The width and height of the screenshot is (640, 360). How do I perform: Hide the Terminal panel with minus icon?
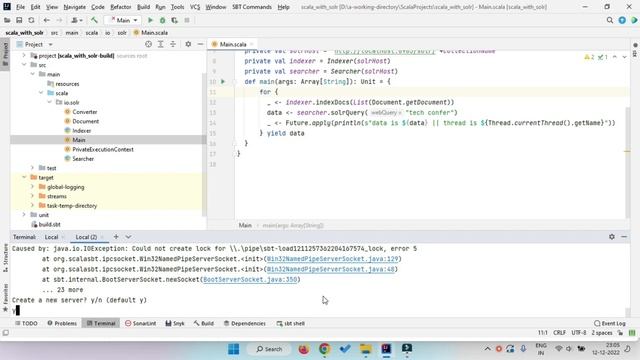click(x=624, y=237)
